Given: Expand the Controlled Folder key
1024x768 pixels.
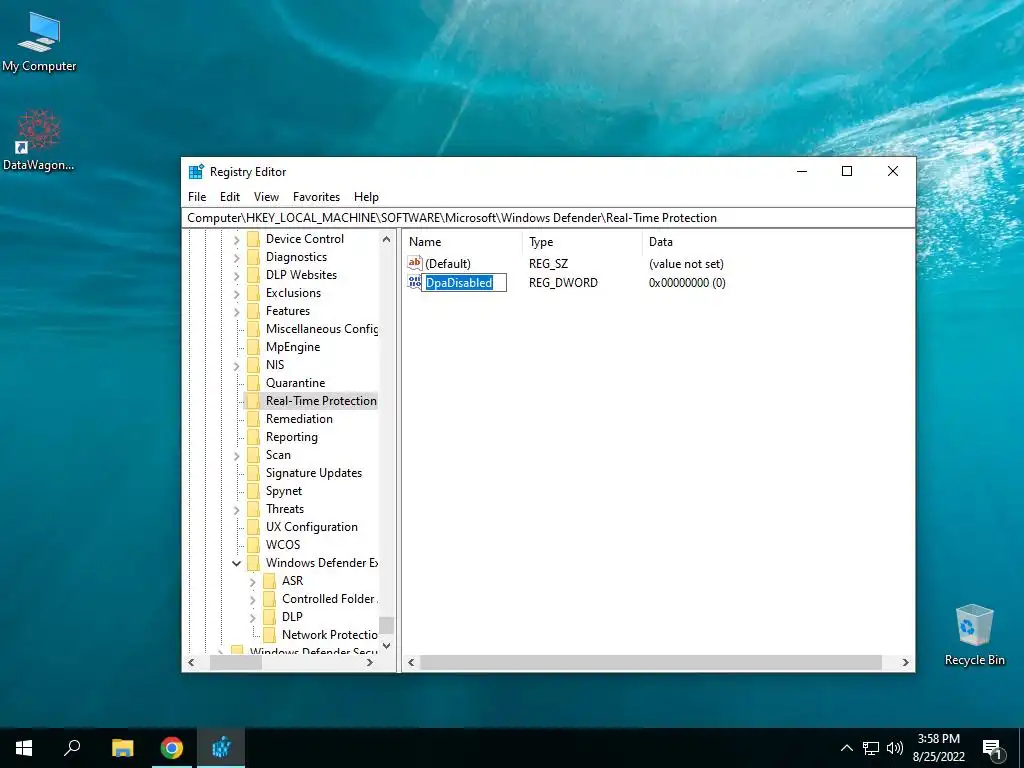Looking at the screenshot, I should (x=253, y=599).
